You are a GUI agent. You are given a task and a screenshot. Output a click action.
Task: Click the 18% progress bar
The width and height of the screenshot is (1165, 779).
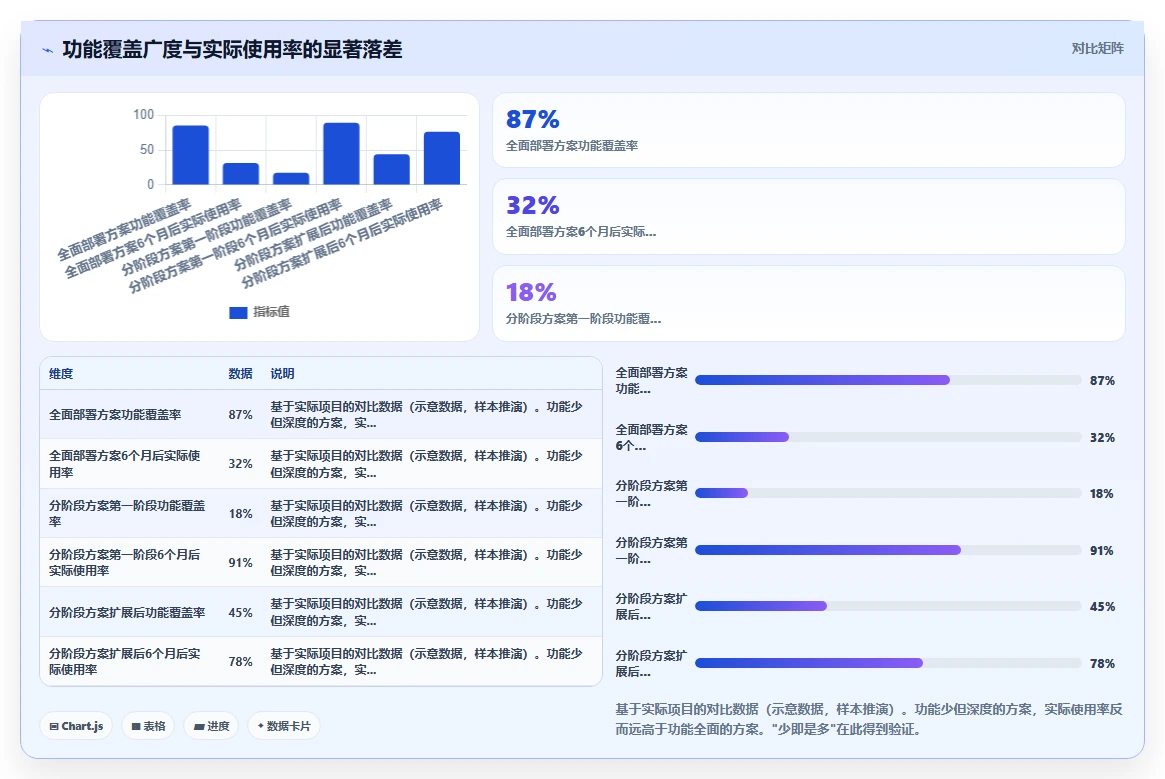[x=888, y=493]
